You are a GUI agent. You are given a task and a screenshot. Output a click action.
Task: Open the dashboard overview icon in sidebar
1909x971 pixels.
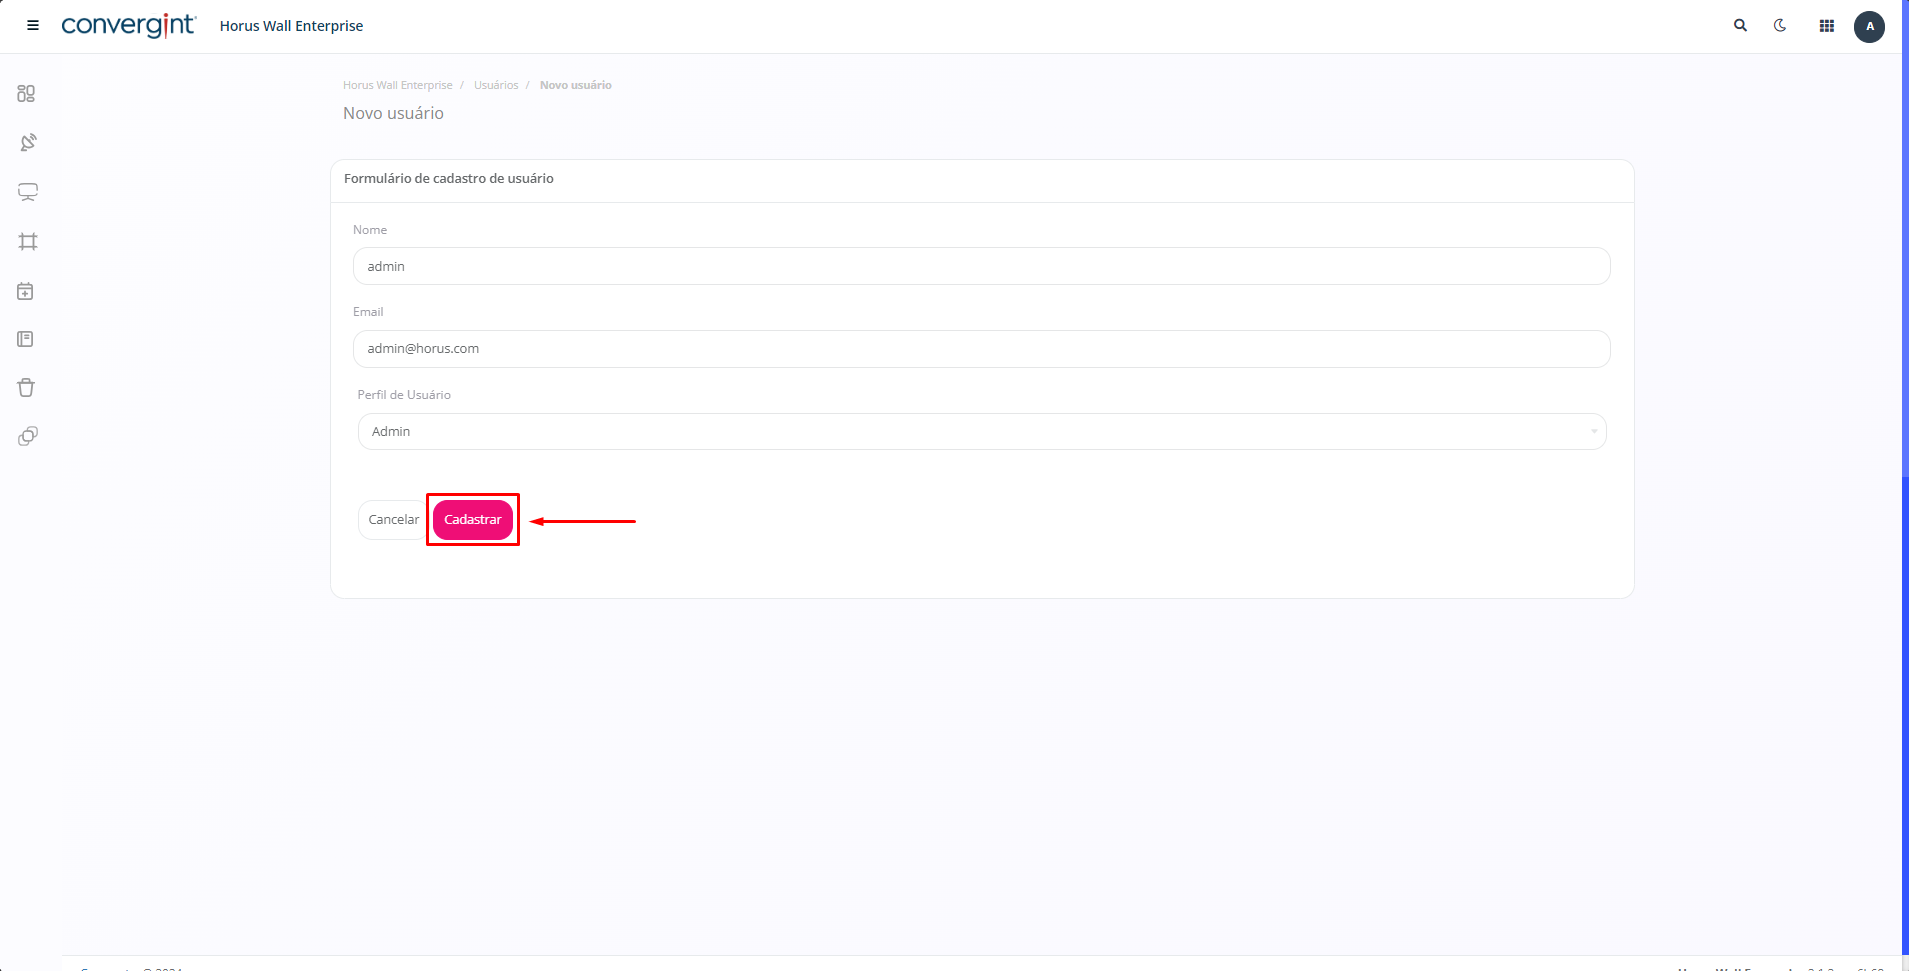(27, 93)
